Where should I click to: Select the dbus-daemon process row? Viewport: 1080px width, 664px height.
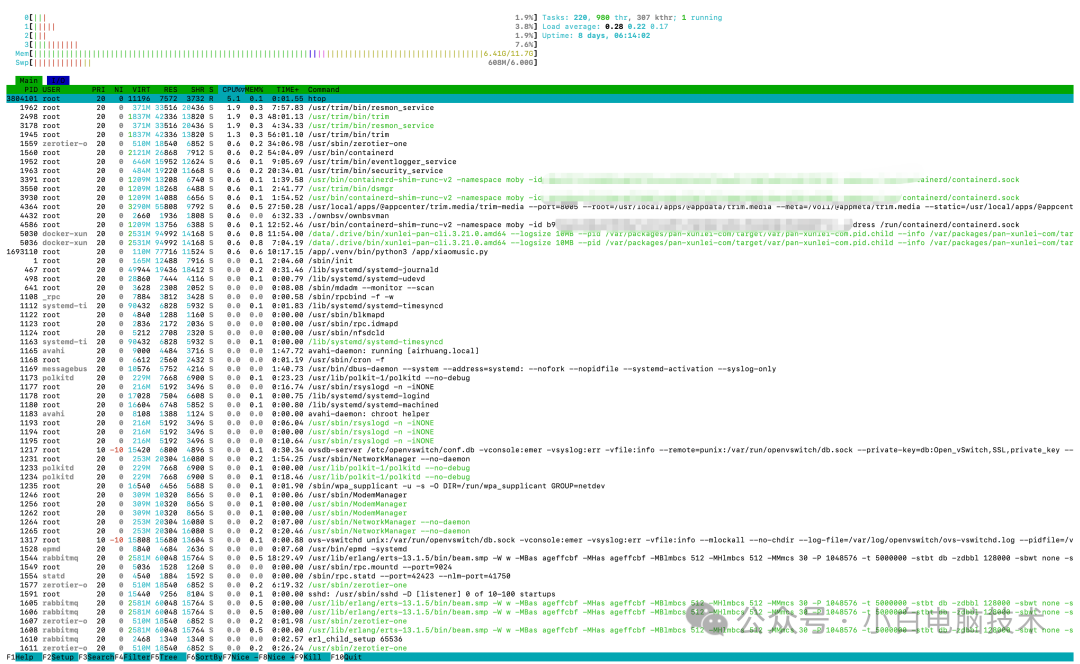tap(540, 369)
